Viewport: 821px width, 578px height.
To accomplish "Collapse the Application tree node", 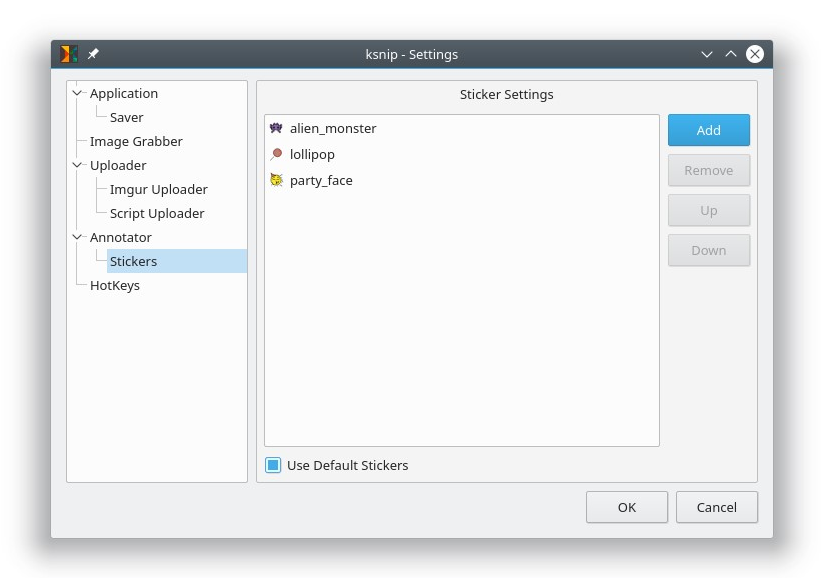I will coord(77,93).
